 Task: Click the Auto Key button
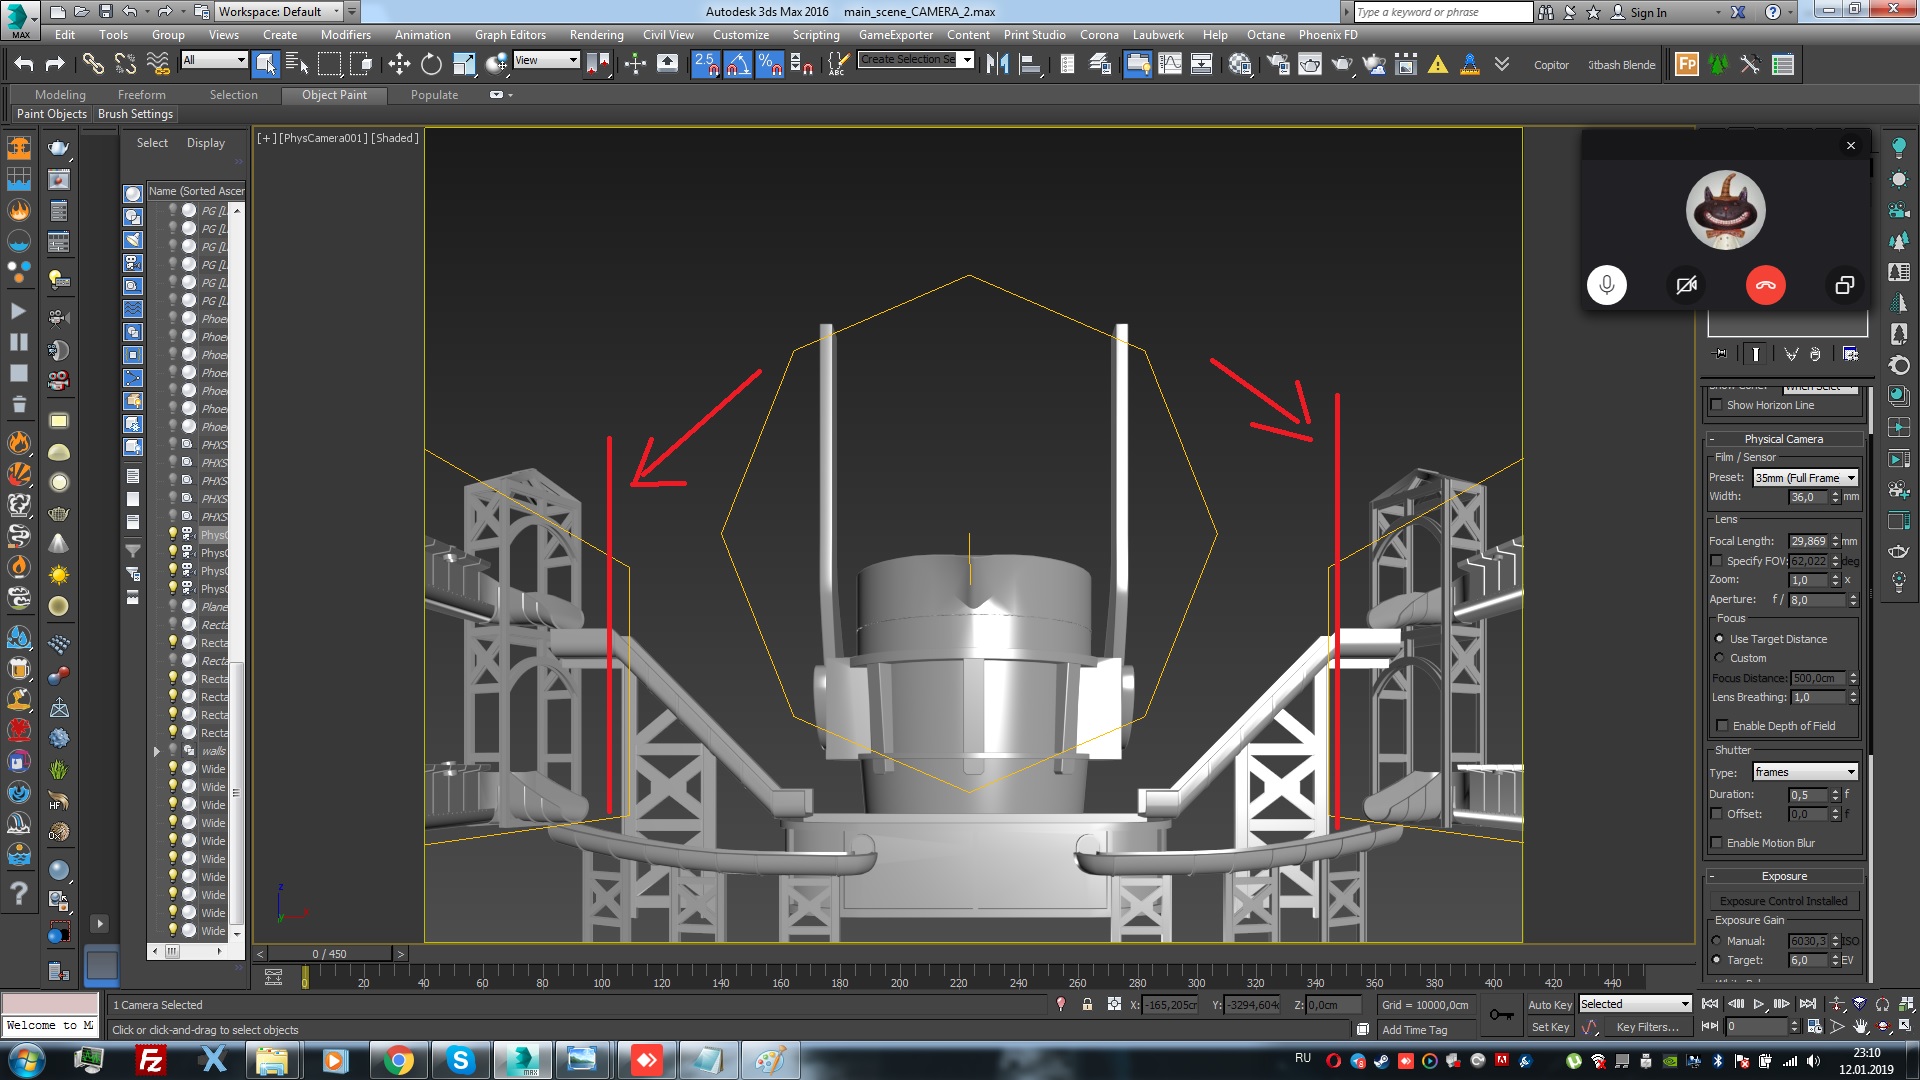(x=1549, y=1005)
